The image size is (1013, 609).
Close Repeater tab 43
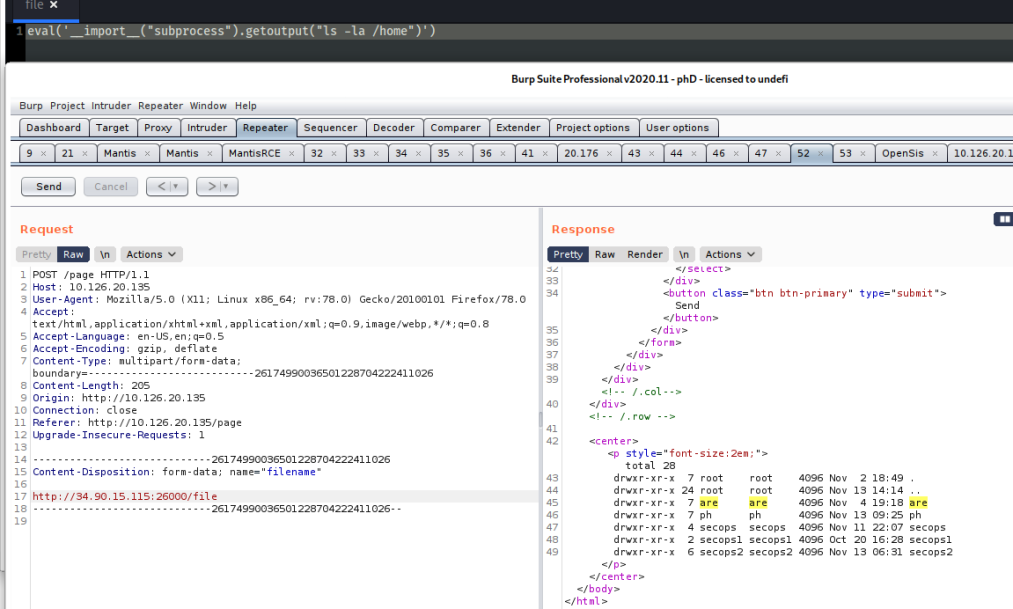[652, 154]
